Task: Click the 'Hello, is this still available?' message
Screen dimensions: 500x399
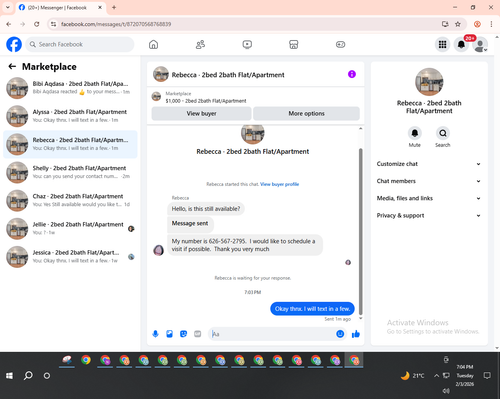Action: coord(206,209)
